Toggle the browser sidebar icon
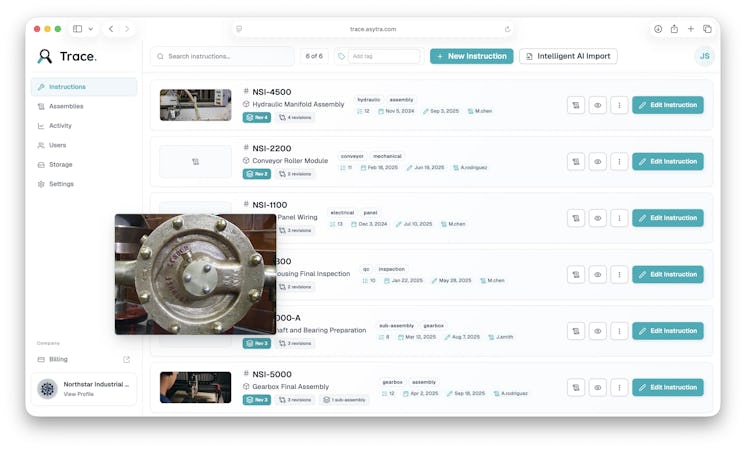This screenshot has height=450, width=746. (77, 29)
